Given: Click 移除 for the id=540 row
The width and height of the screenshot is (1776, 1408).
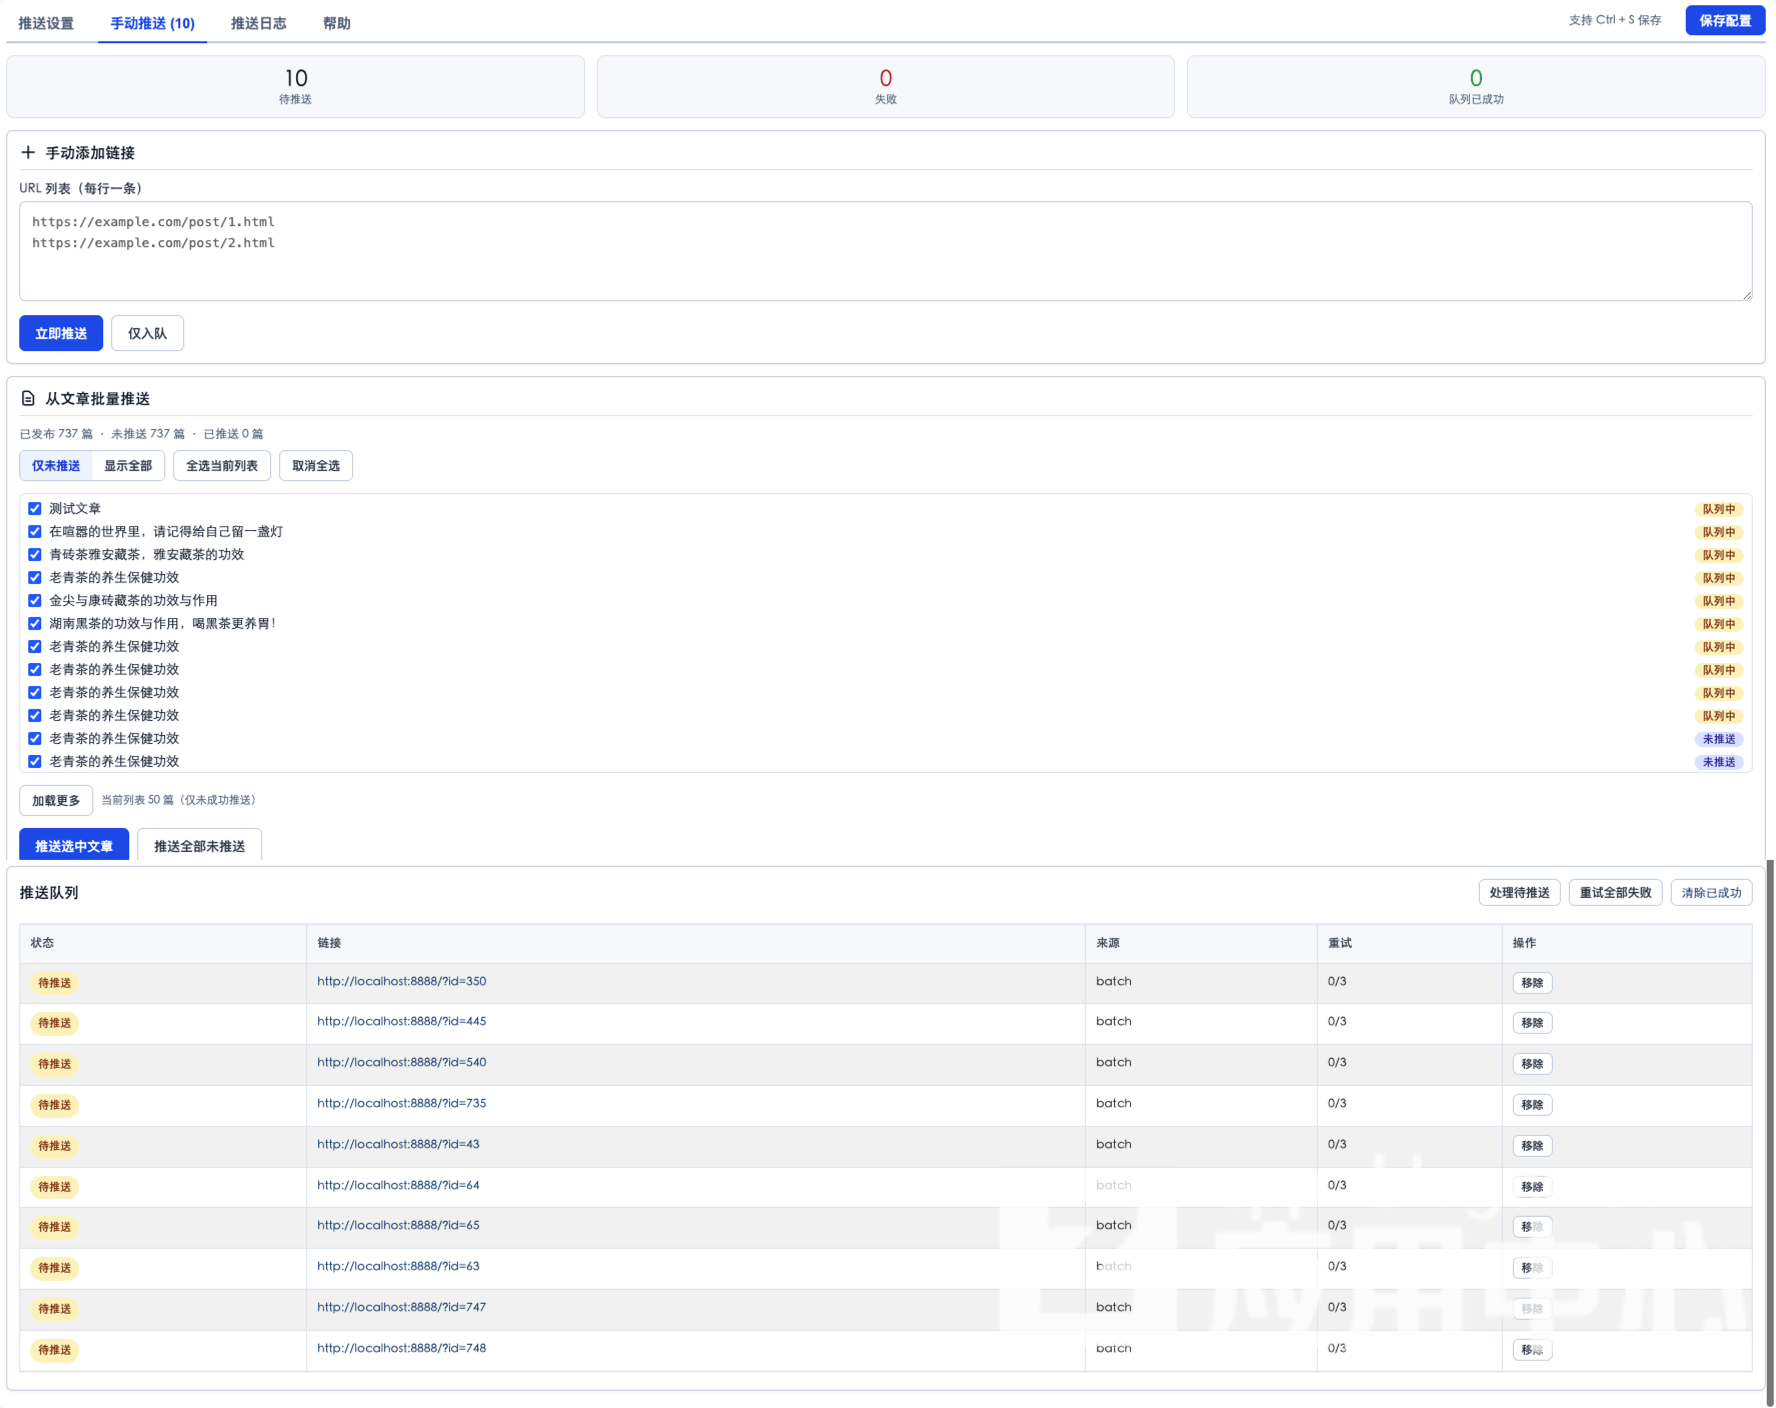Looking at the screenshot, I should 1532,1064.
